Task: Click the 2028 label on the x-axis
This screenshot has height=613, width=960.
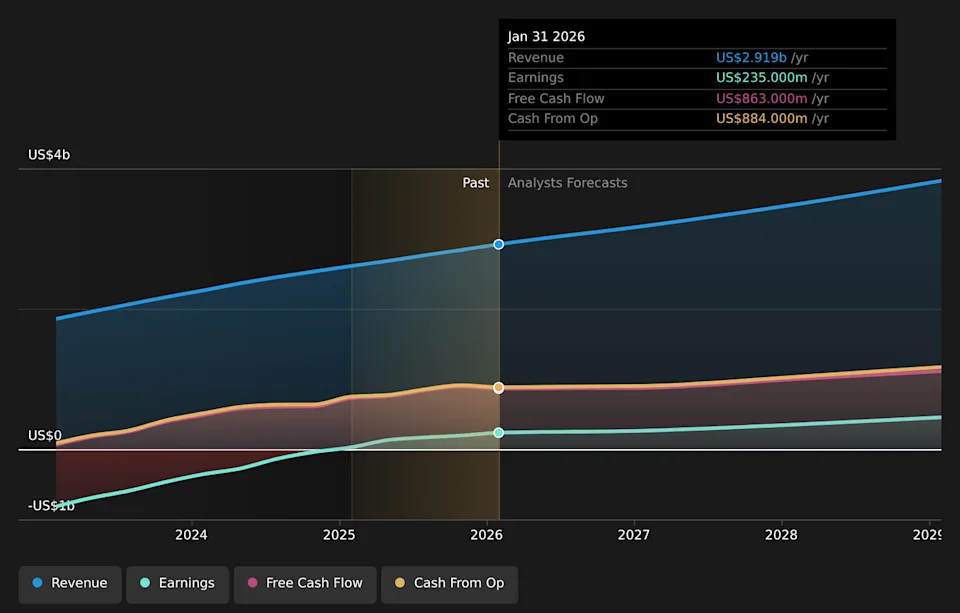Action: (781, 535)
